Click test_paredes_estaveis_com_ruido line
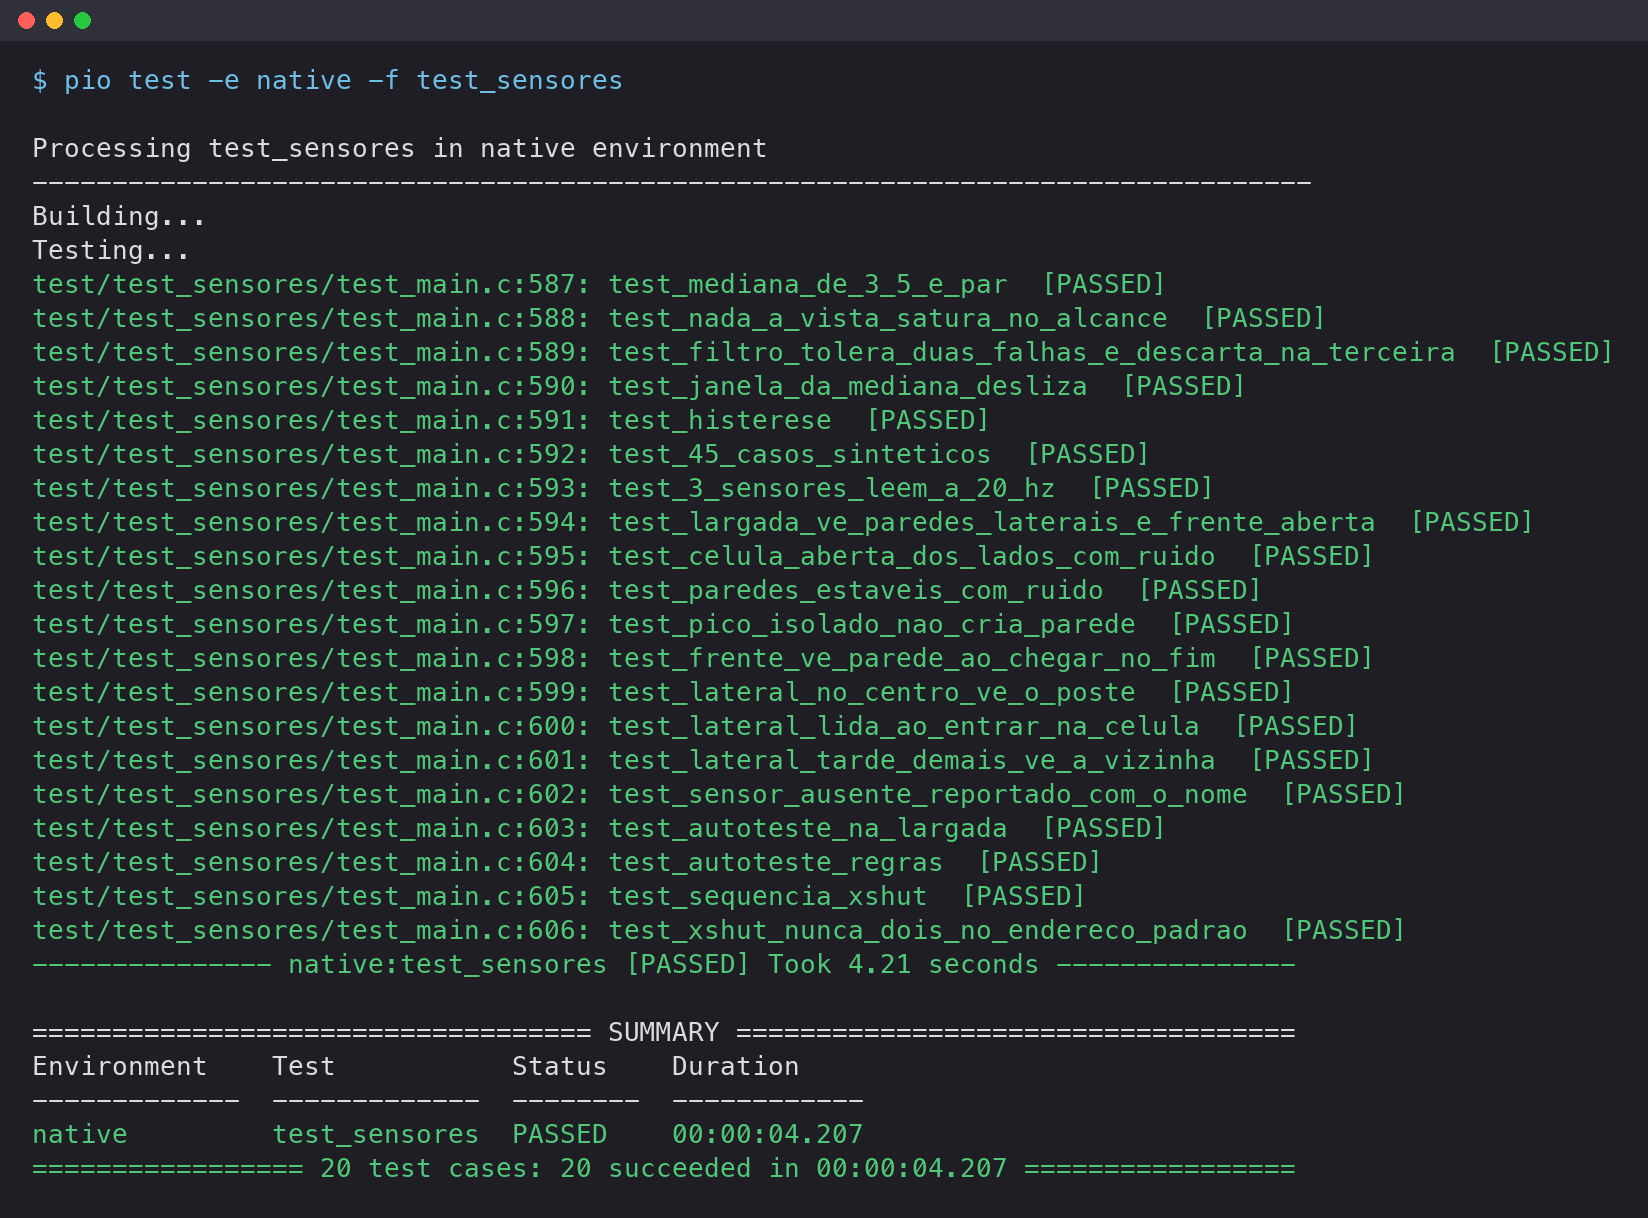 click(x=647, y=591)
